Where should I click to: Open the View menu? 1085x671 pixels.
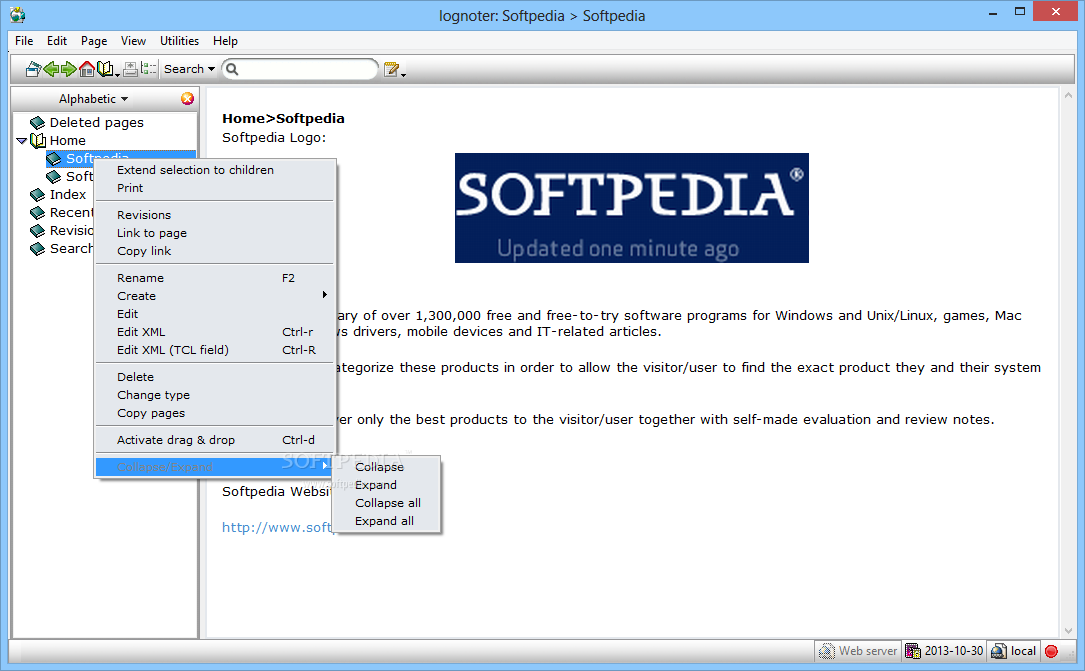click(134, 41)
